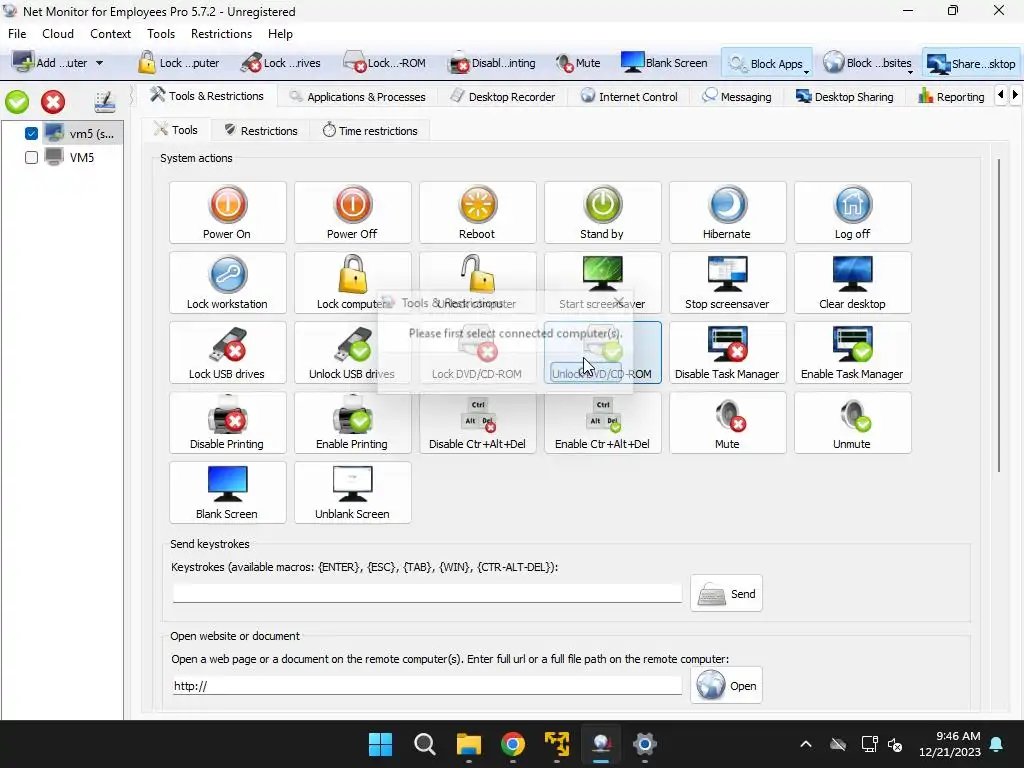Switch to Desktop Recorder tab

coord(503,97)
